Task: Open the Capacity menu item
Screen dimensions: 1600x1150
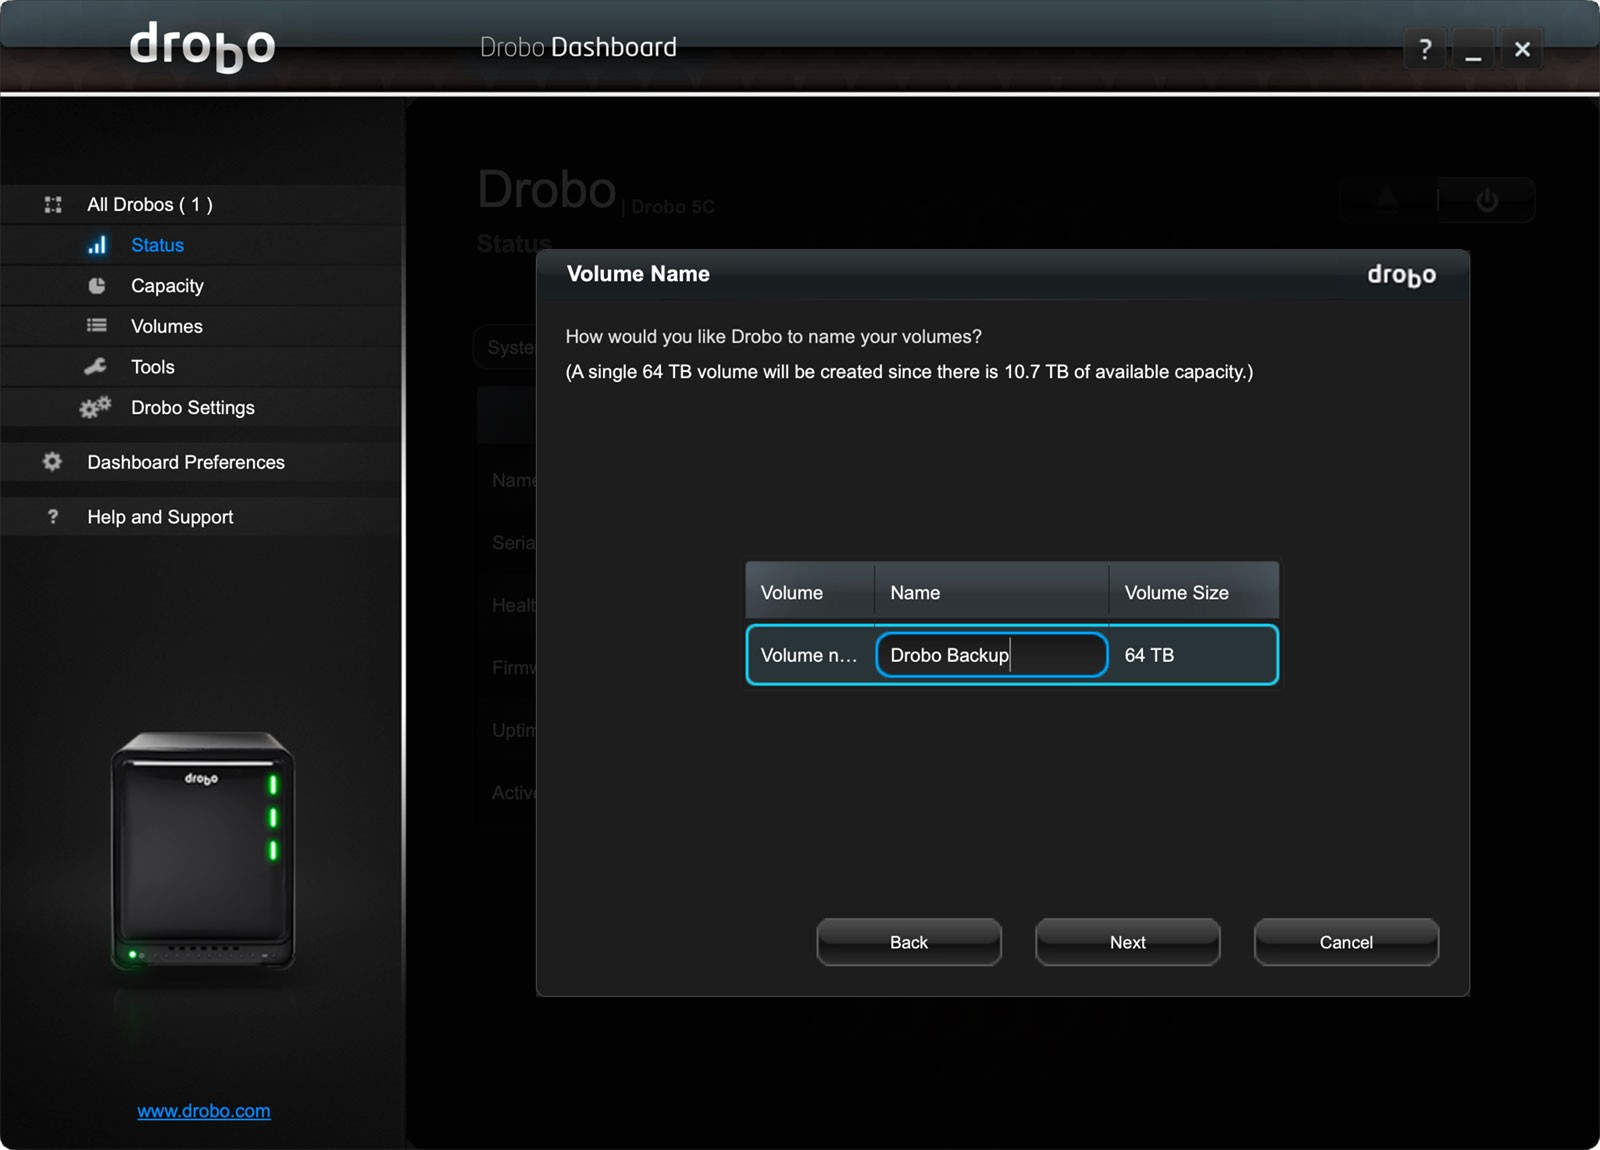Action: pyautogui.click(x=167, y=286)
